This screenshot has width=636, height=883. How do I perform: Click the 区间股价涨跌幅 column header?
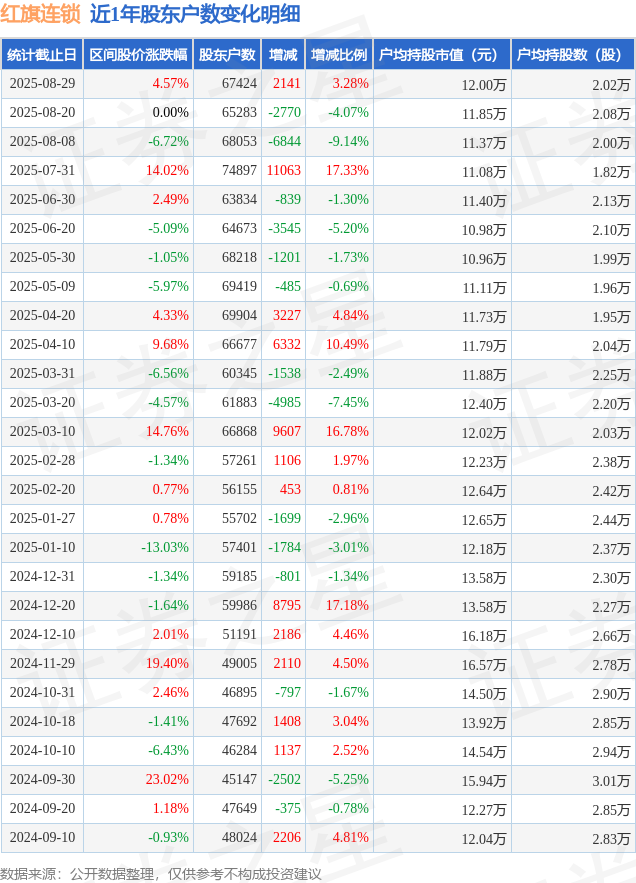pyautogui.click(x=138, y=55)
